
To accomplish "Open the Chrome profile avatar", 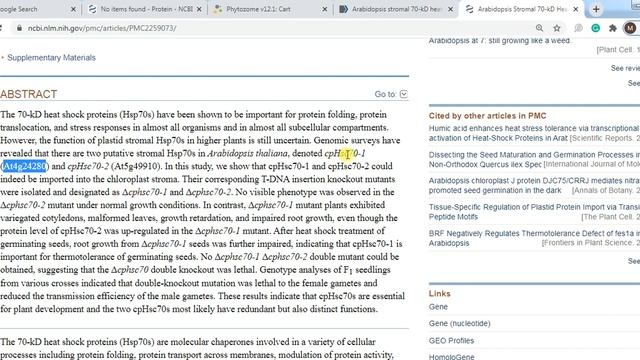I will (x=629, y=28).
